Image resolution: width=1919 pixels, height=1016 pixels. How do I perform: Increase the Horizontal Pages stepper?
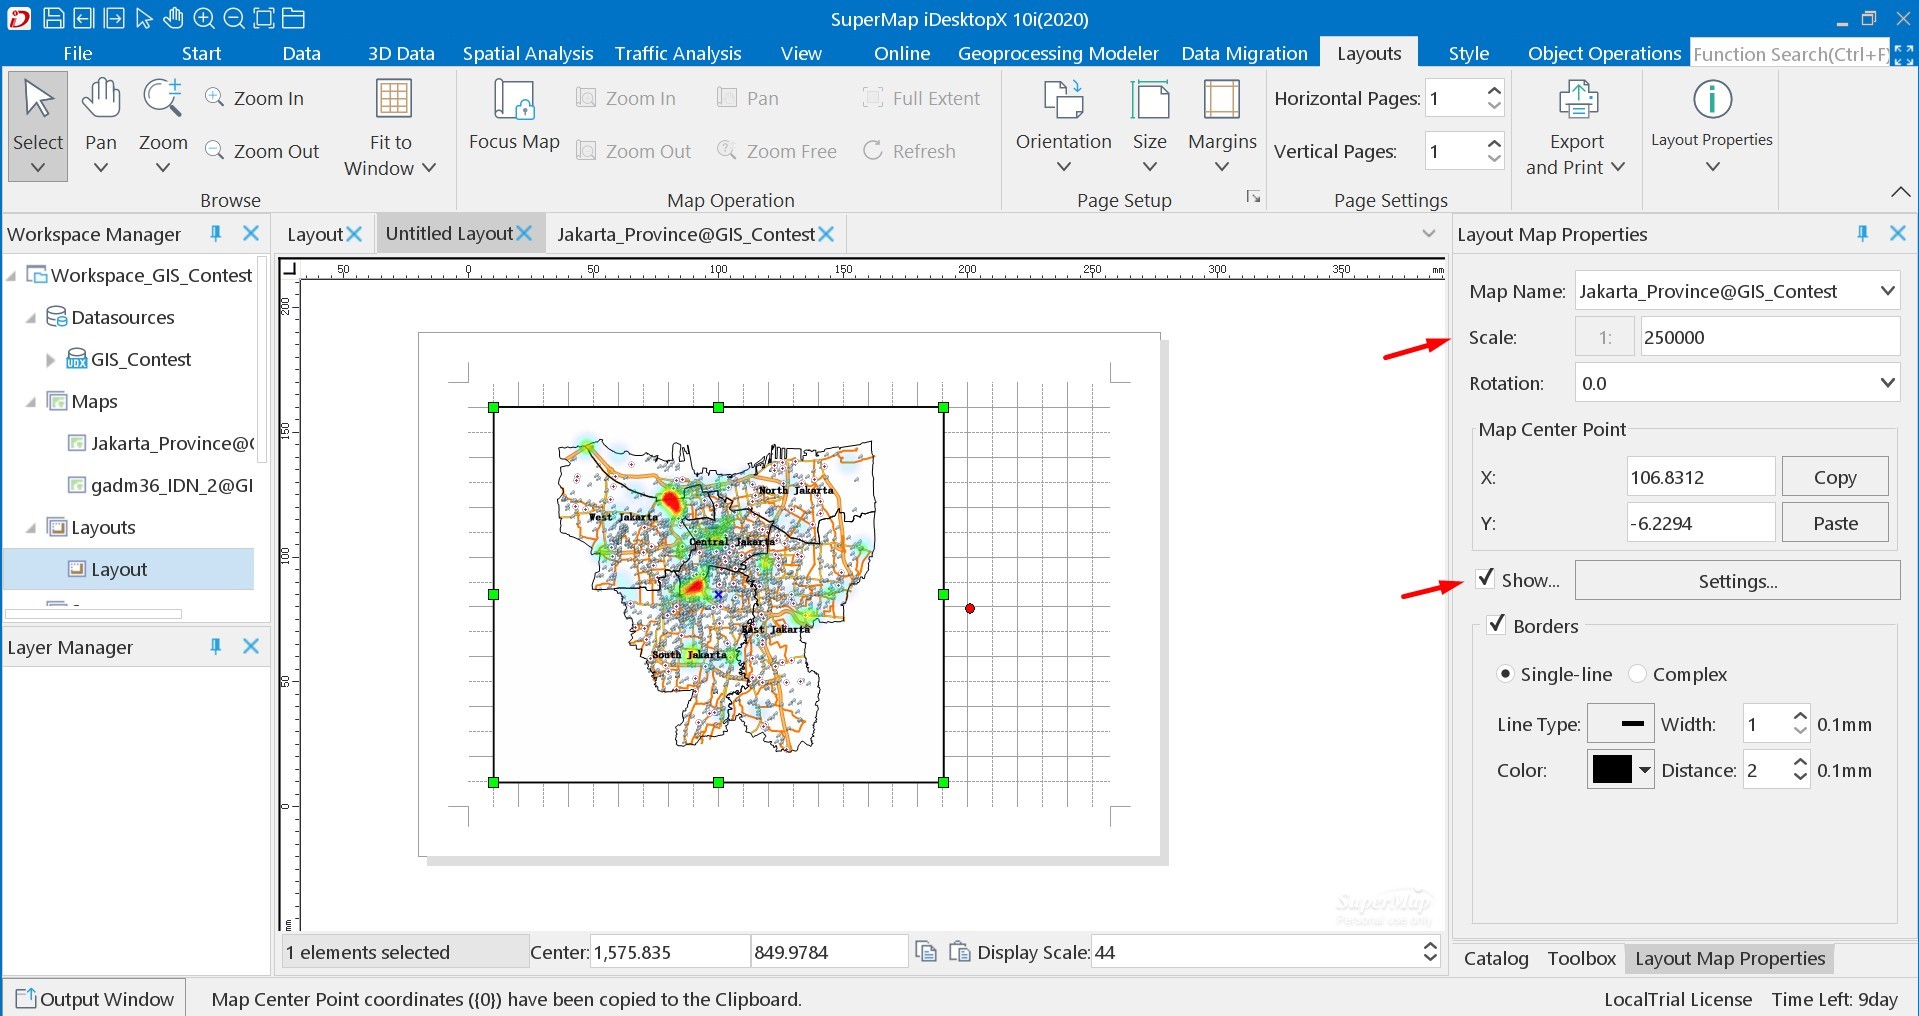tap(1494, 88)
